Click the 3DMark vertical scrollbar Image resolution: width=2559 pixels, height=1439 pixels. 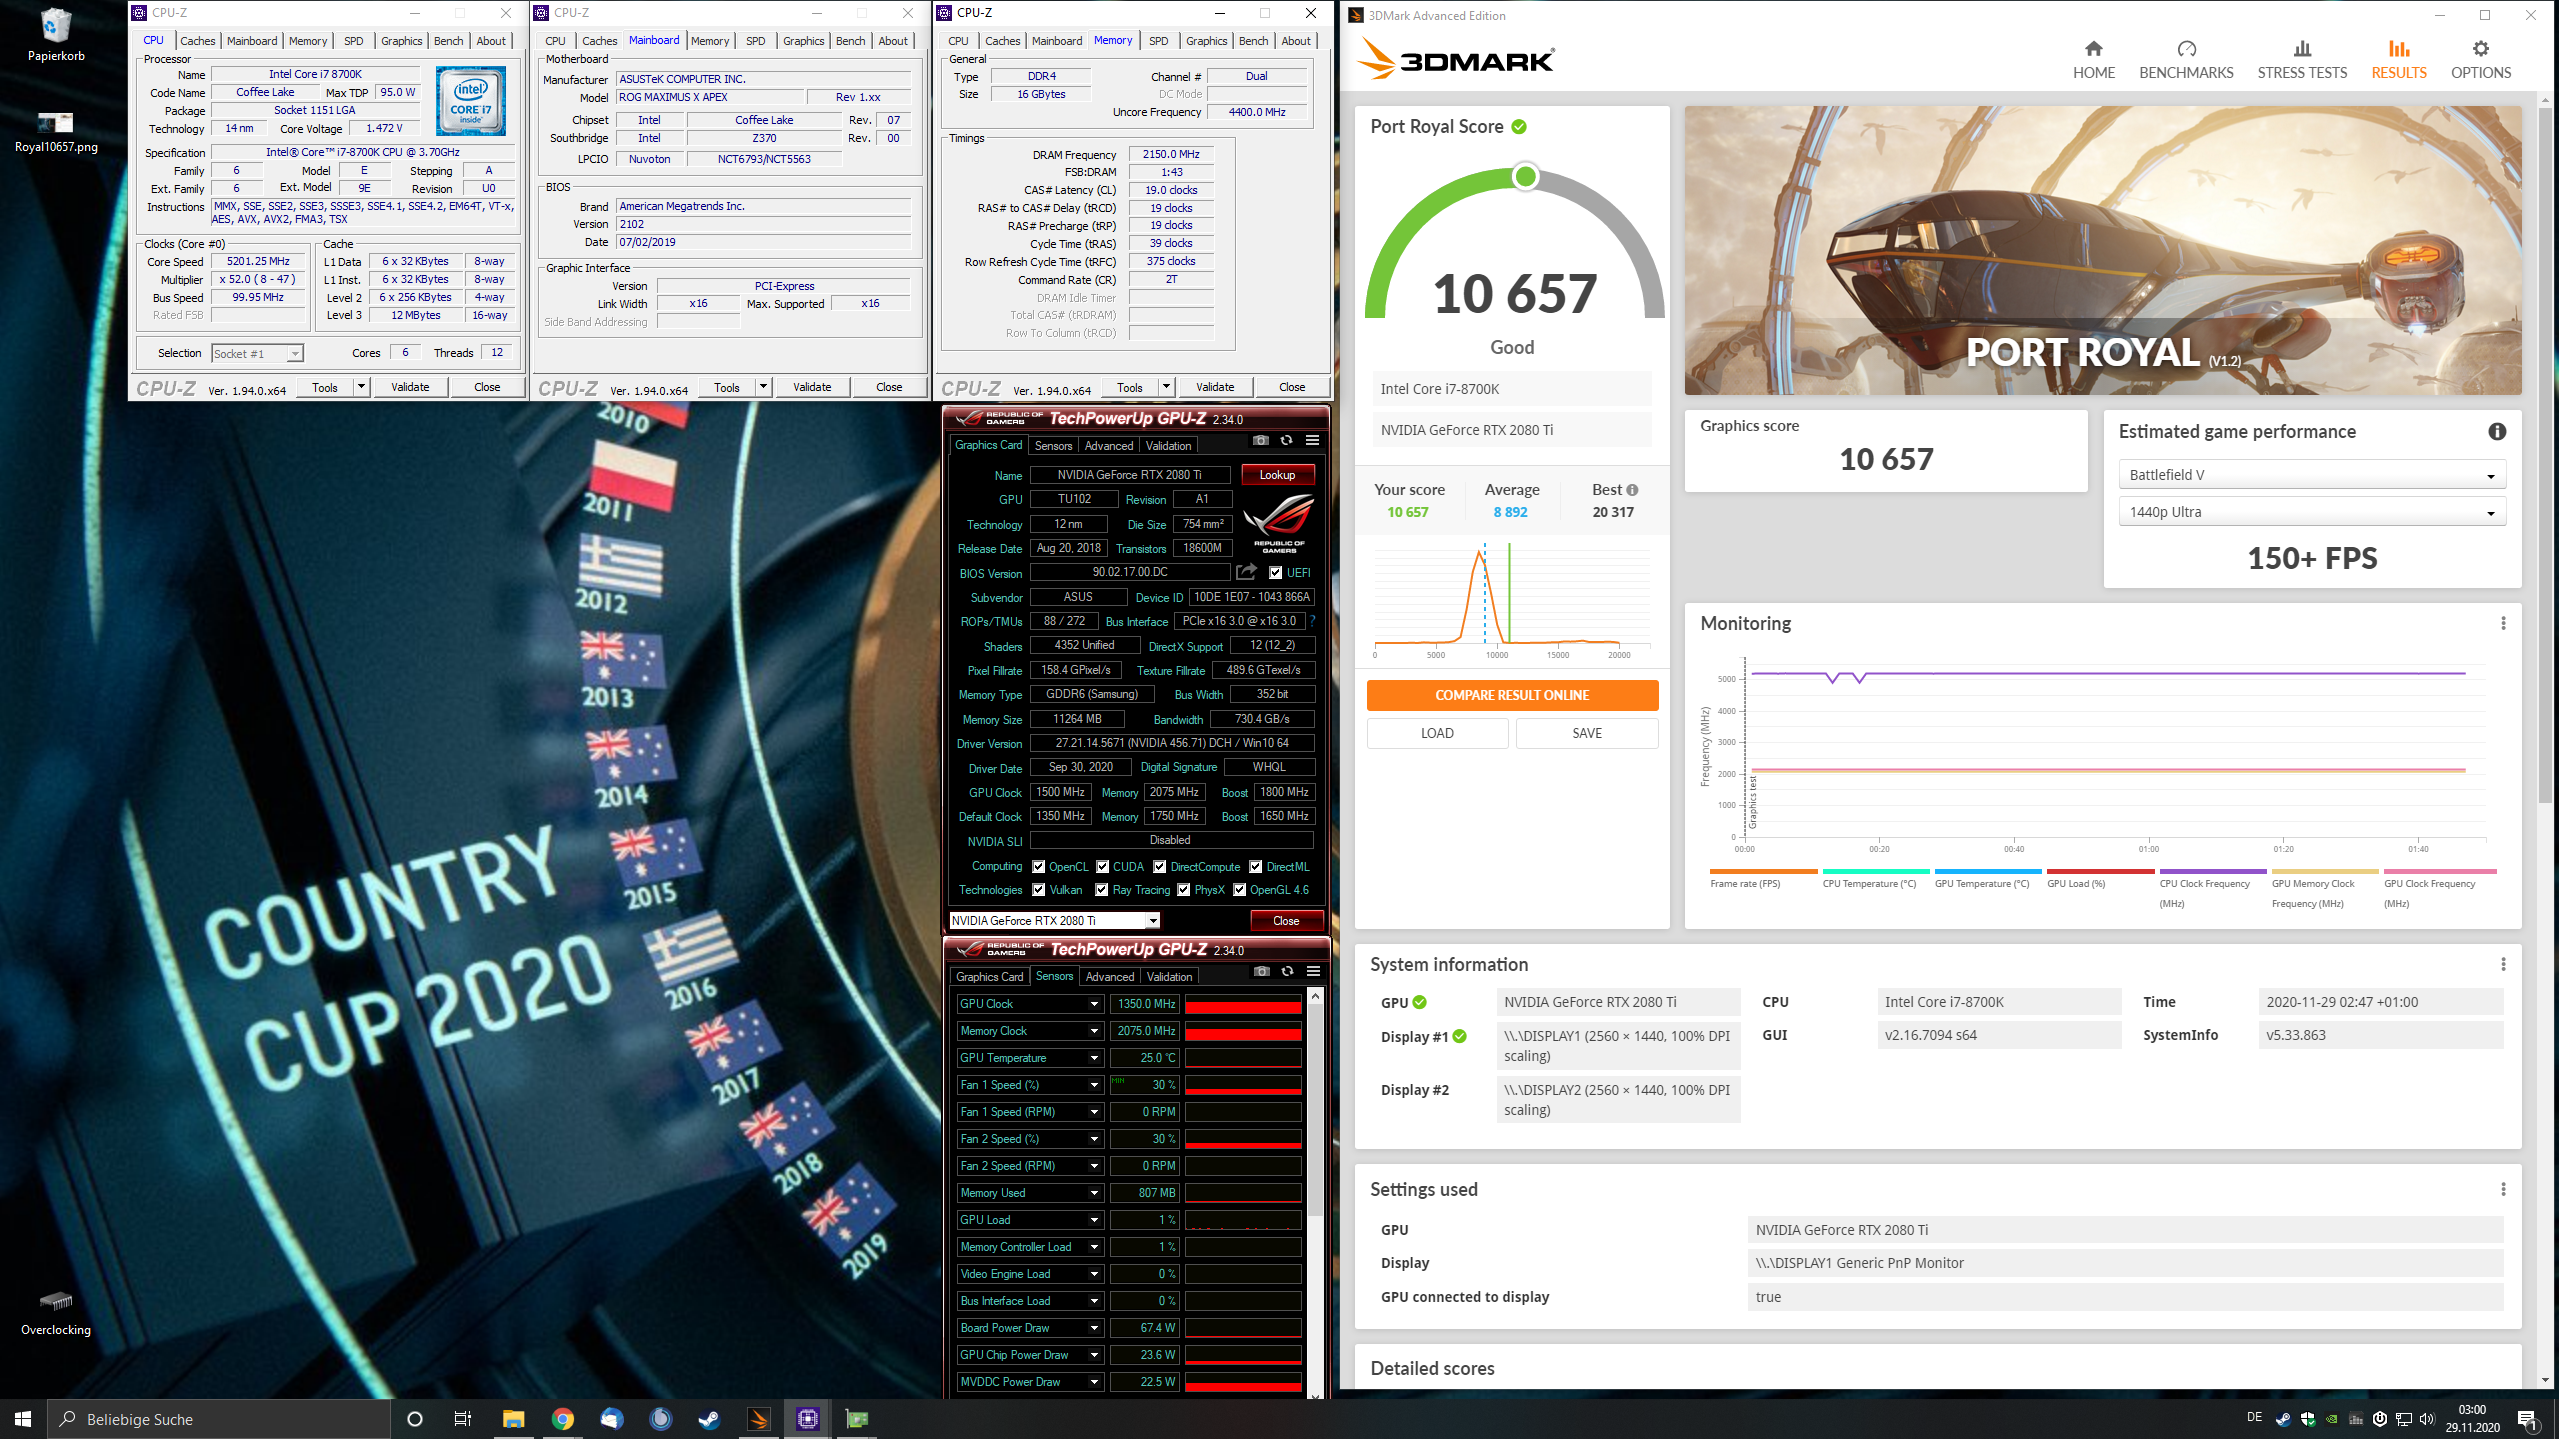pyautogui.click(x=2545, y=455)
